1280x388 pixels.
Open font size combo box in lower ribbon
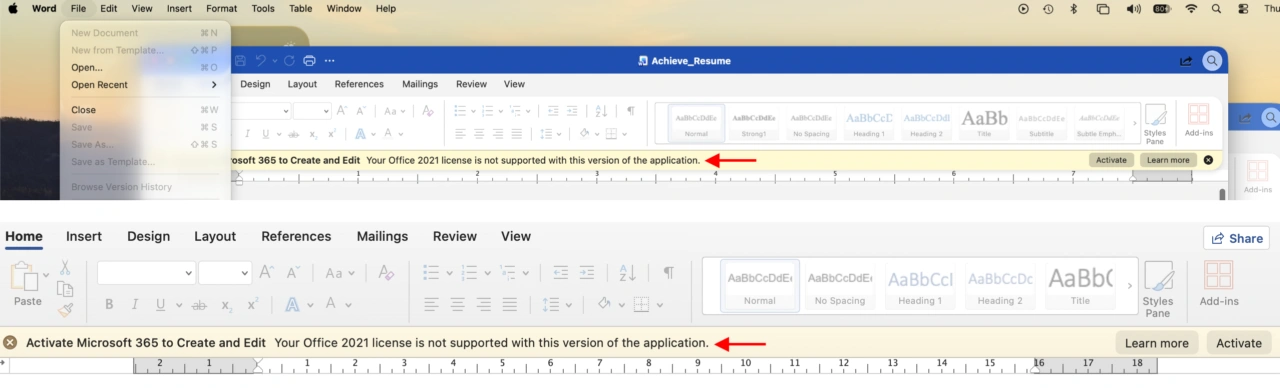(x=225, y=273)
